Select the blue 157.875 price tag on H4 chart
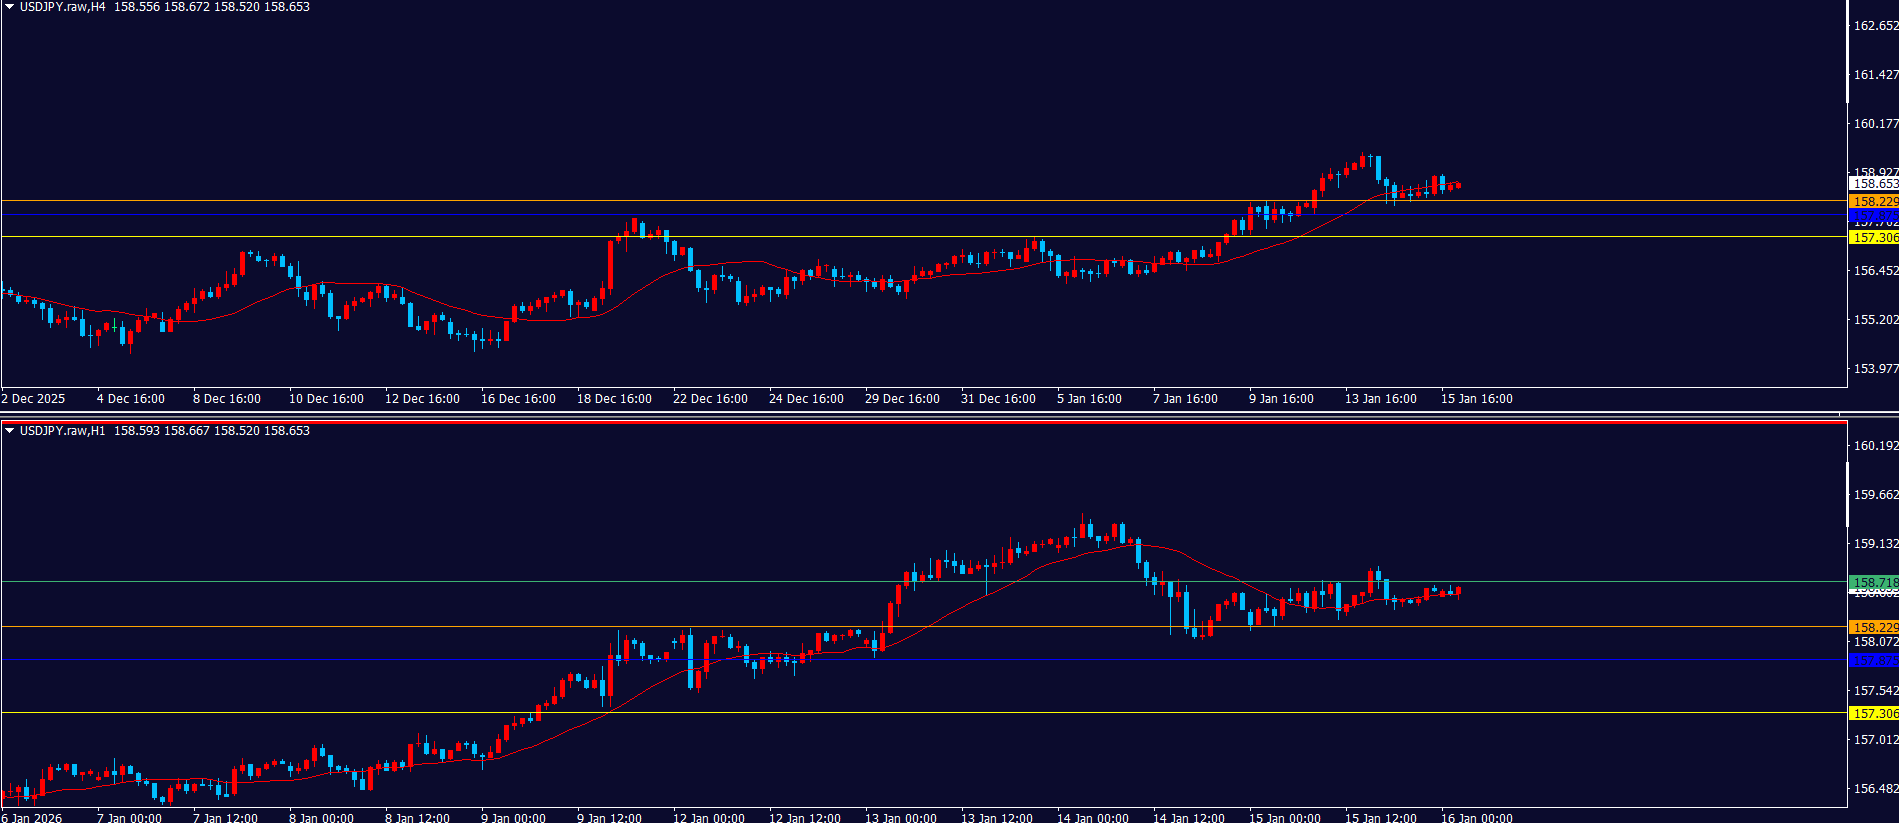The image size is (1899, 823). (1873, 215)
